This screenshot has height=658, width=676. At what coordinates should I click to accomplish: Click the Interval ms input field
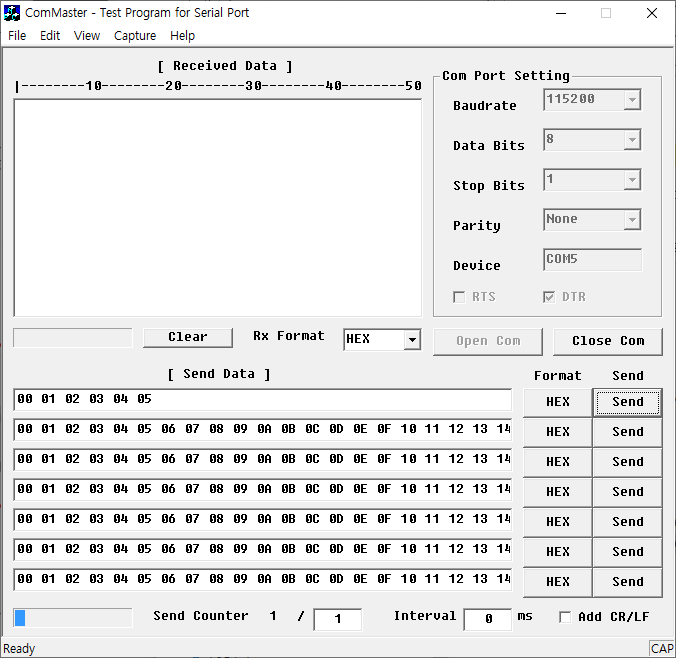coord(487,619)
